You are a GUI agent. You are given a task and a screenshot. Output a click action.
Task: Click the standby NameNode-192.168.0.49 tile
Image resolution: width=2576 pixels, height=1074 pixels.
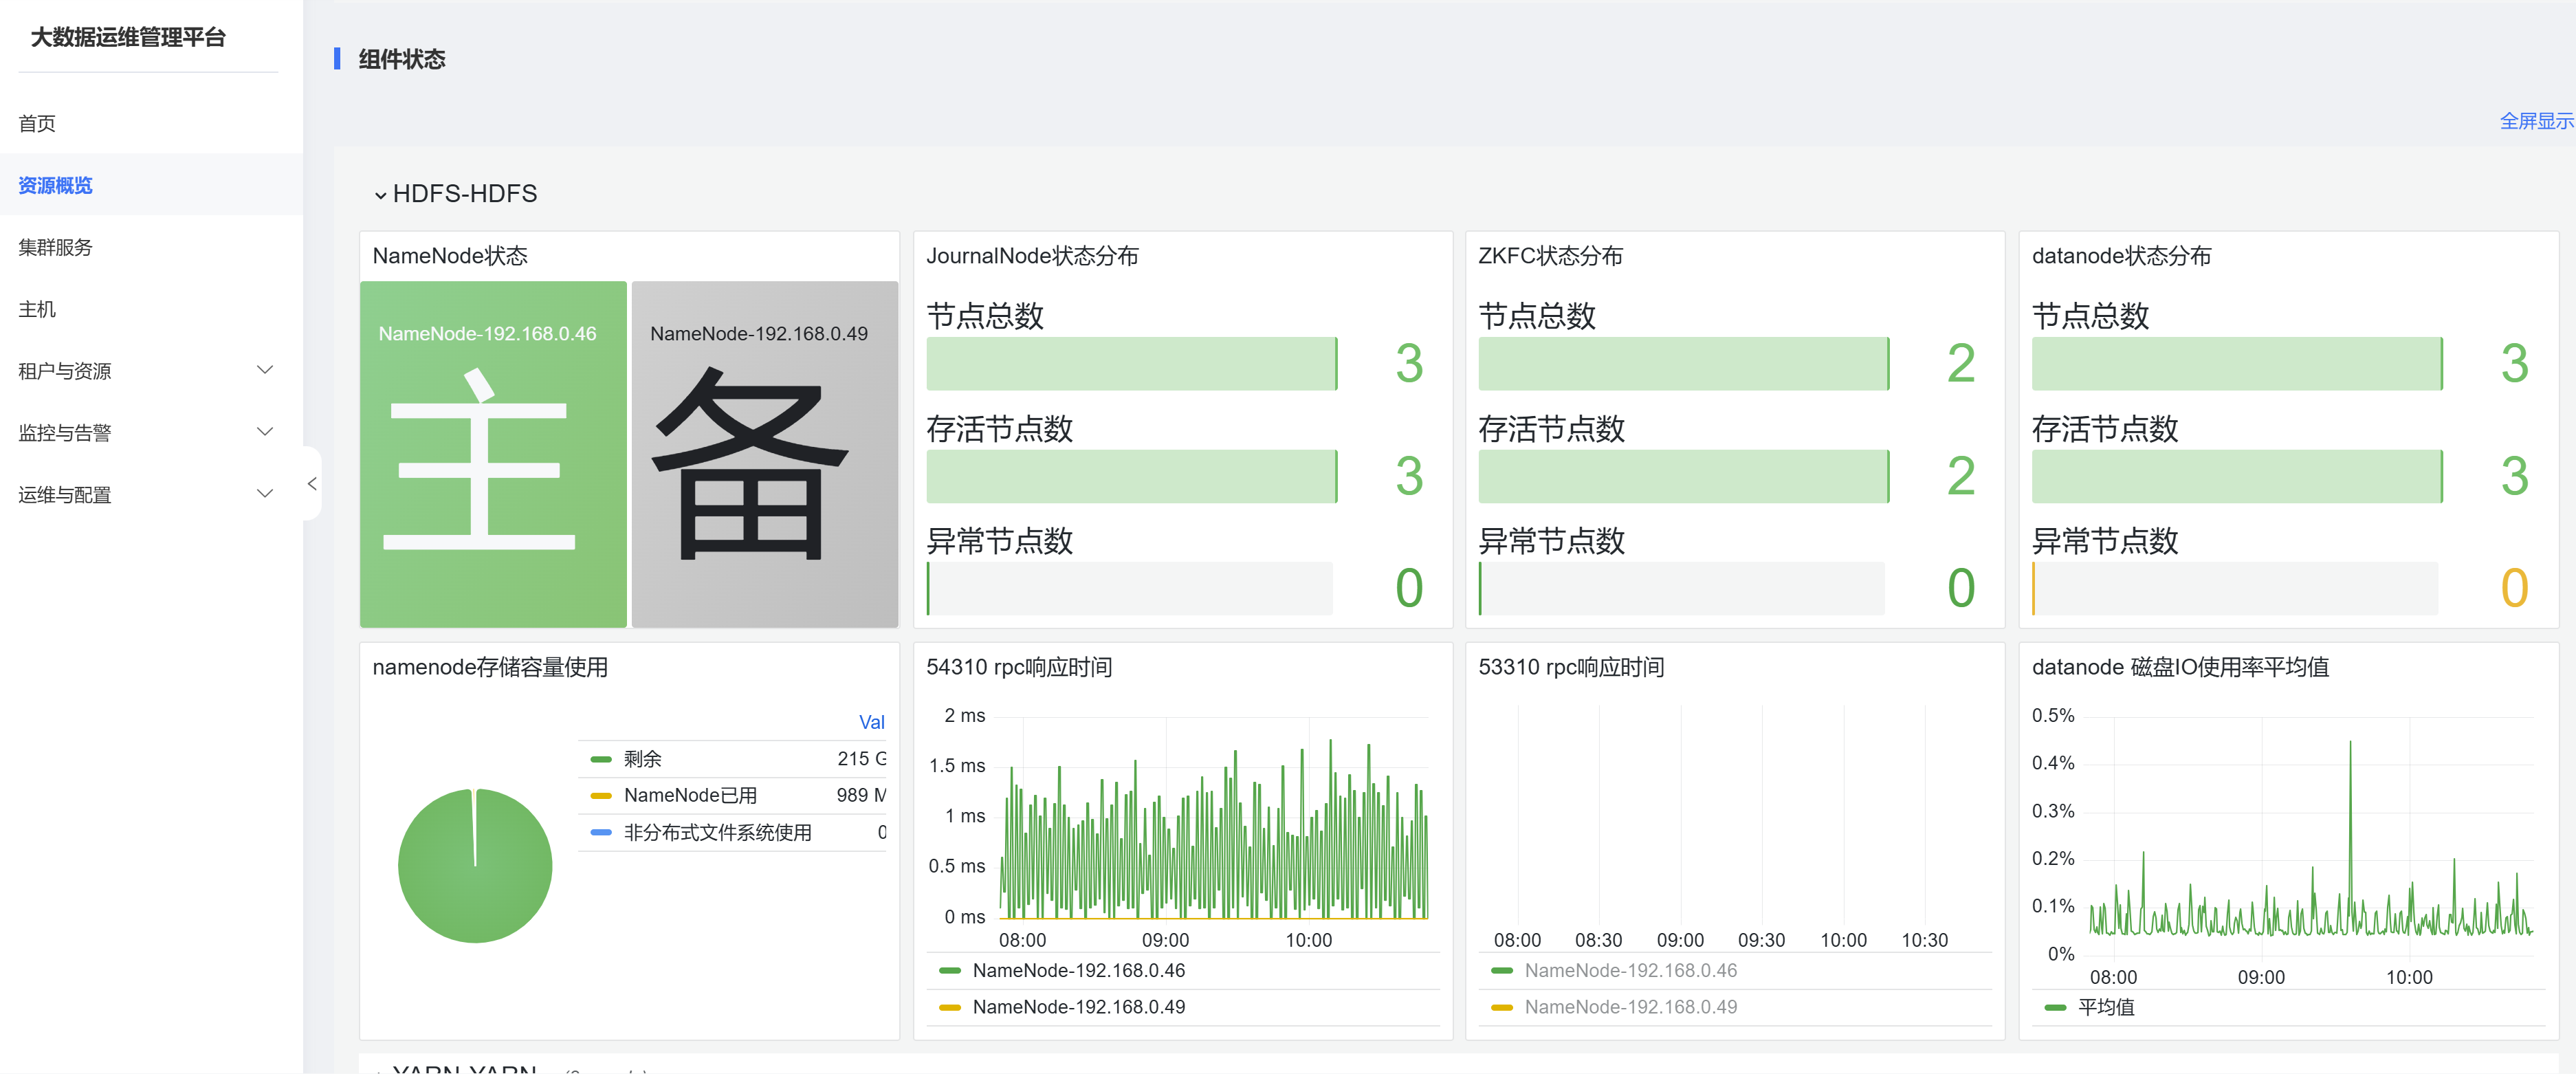pyautogui.click(x=765, y=454)
